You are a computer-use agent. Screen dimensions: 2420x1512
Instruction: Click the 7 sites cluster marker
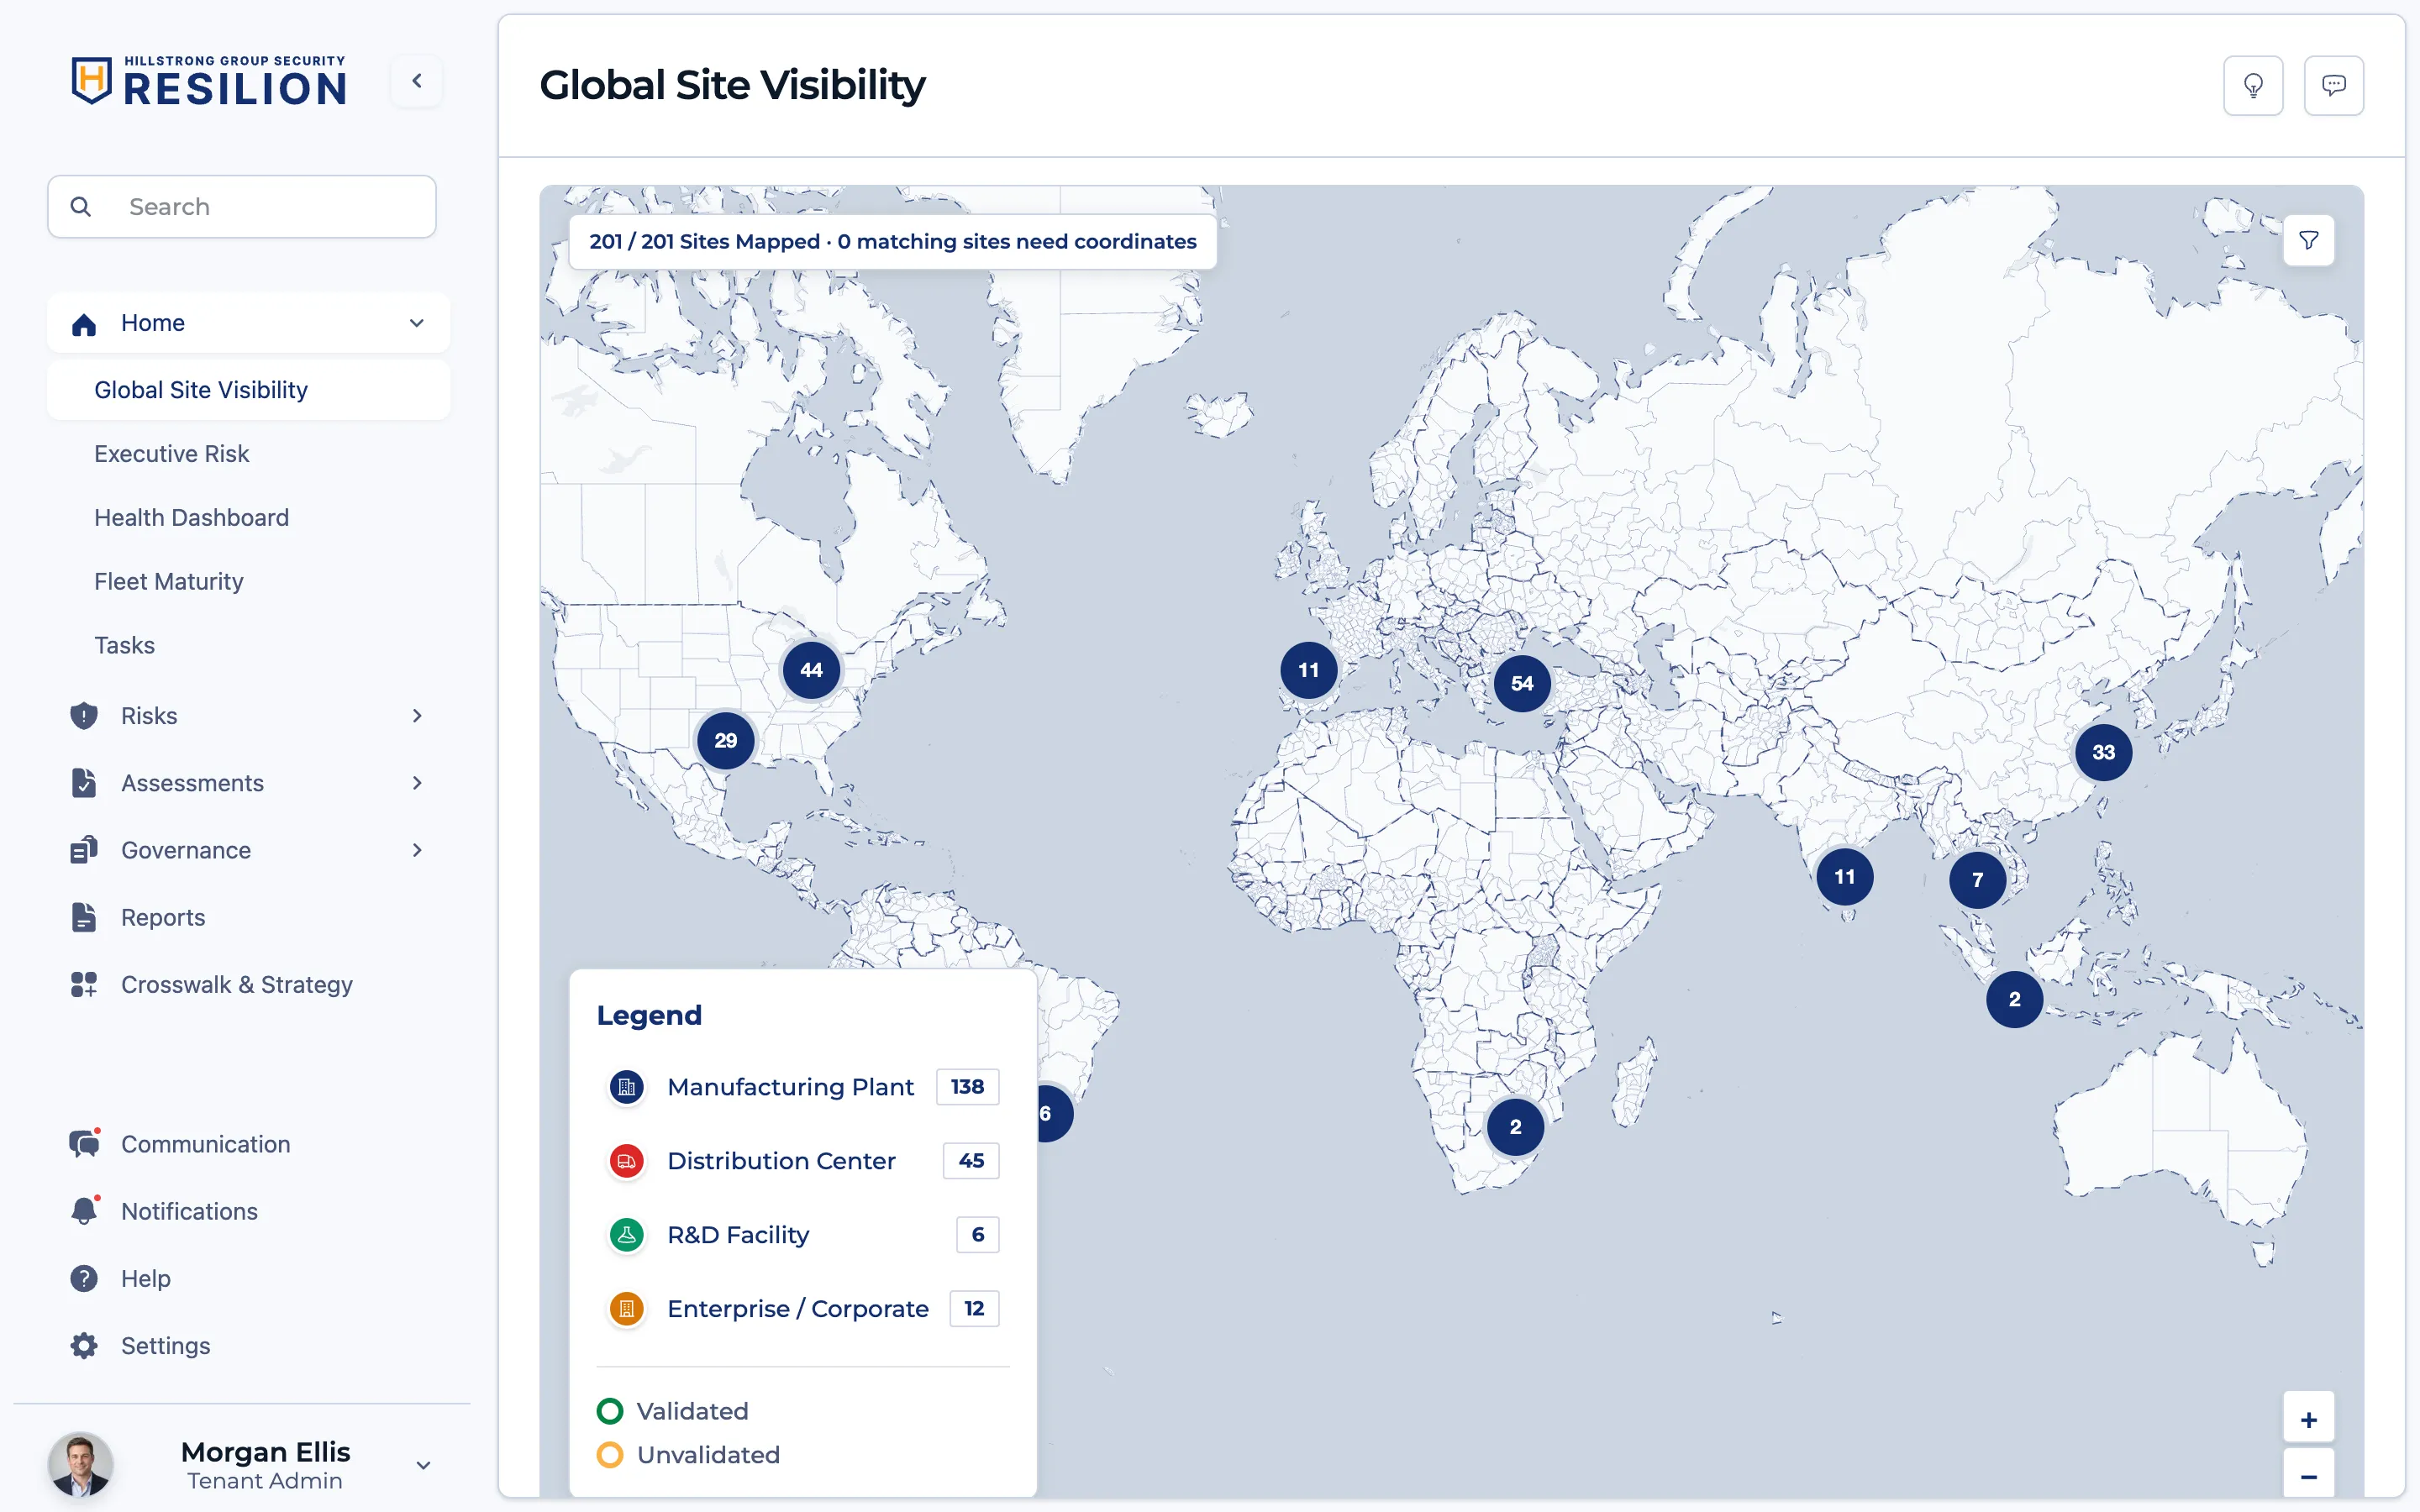(x=1978, y=880)
